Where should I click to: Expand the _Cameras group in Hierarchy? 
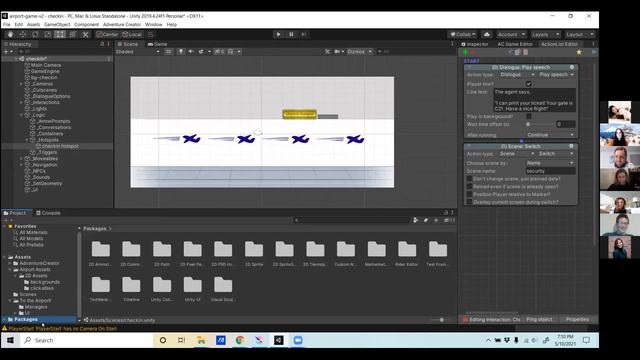(x=21, y=84)
